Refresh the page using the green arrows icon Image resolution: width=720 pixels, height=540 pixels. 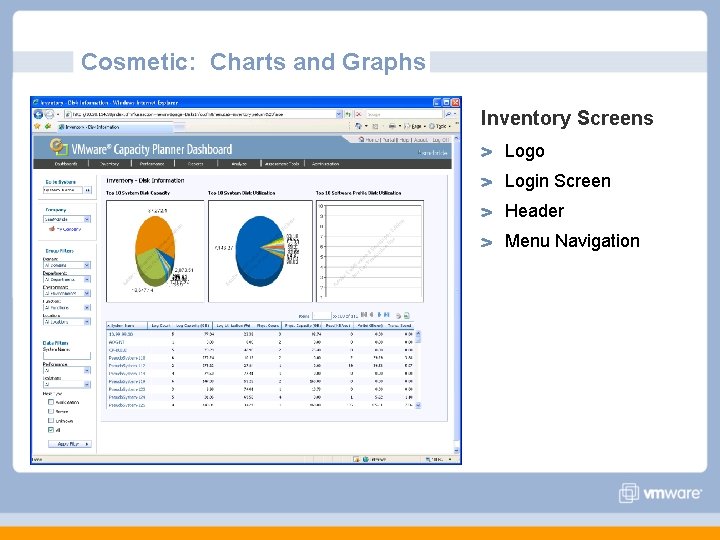click(x=348, y=114)
